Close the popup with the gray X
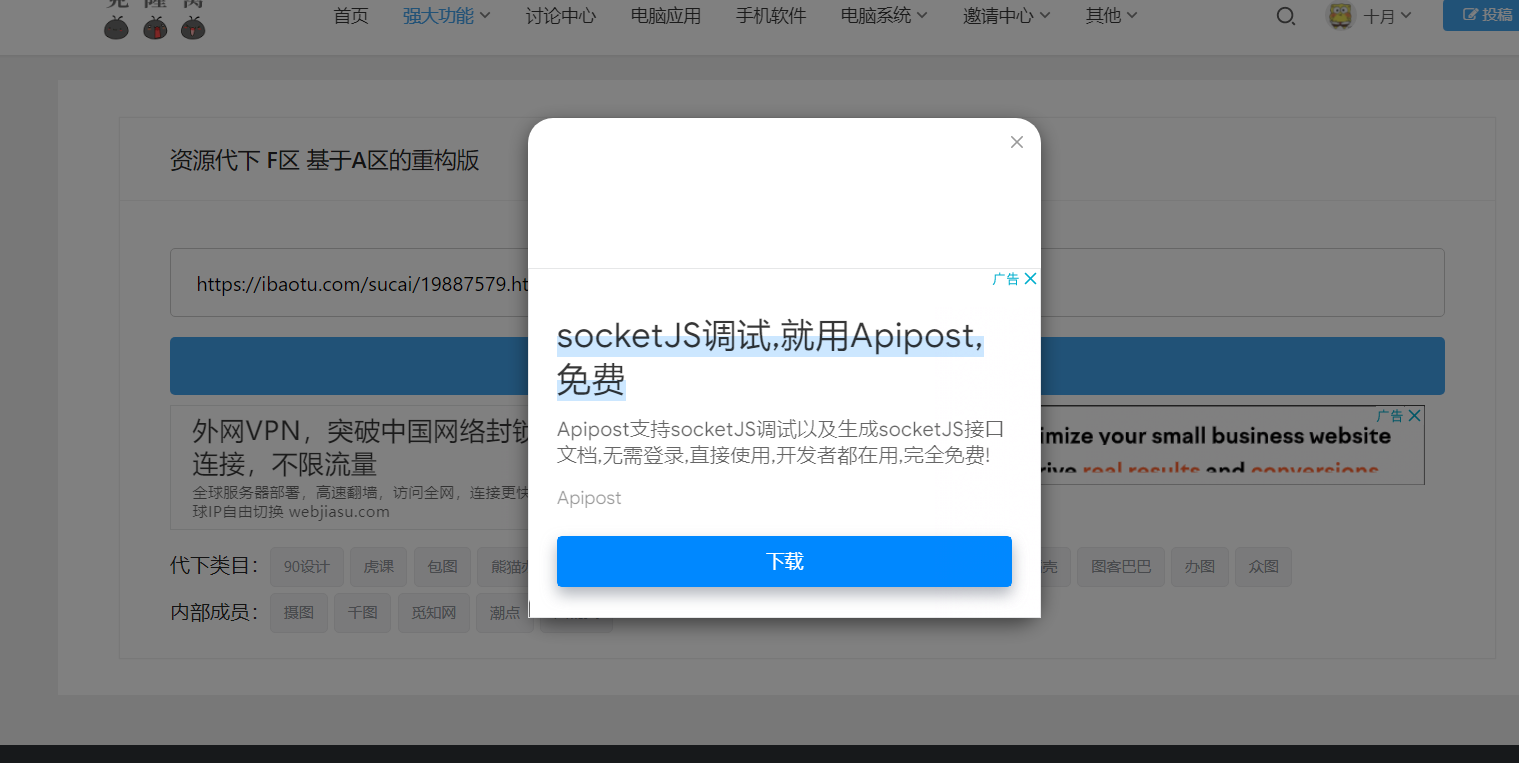 pyautogui.click(x=1017, y=142)
